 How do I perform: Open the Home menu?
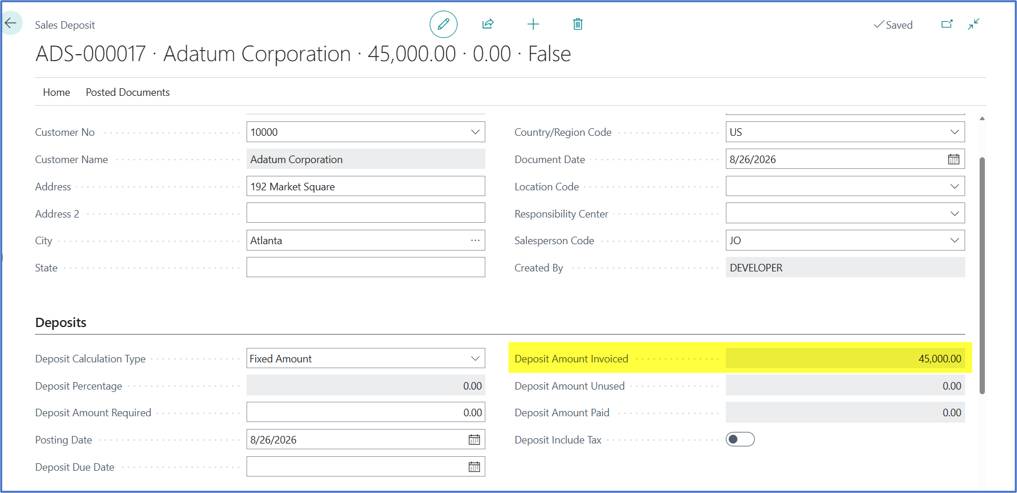point(56,92)
